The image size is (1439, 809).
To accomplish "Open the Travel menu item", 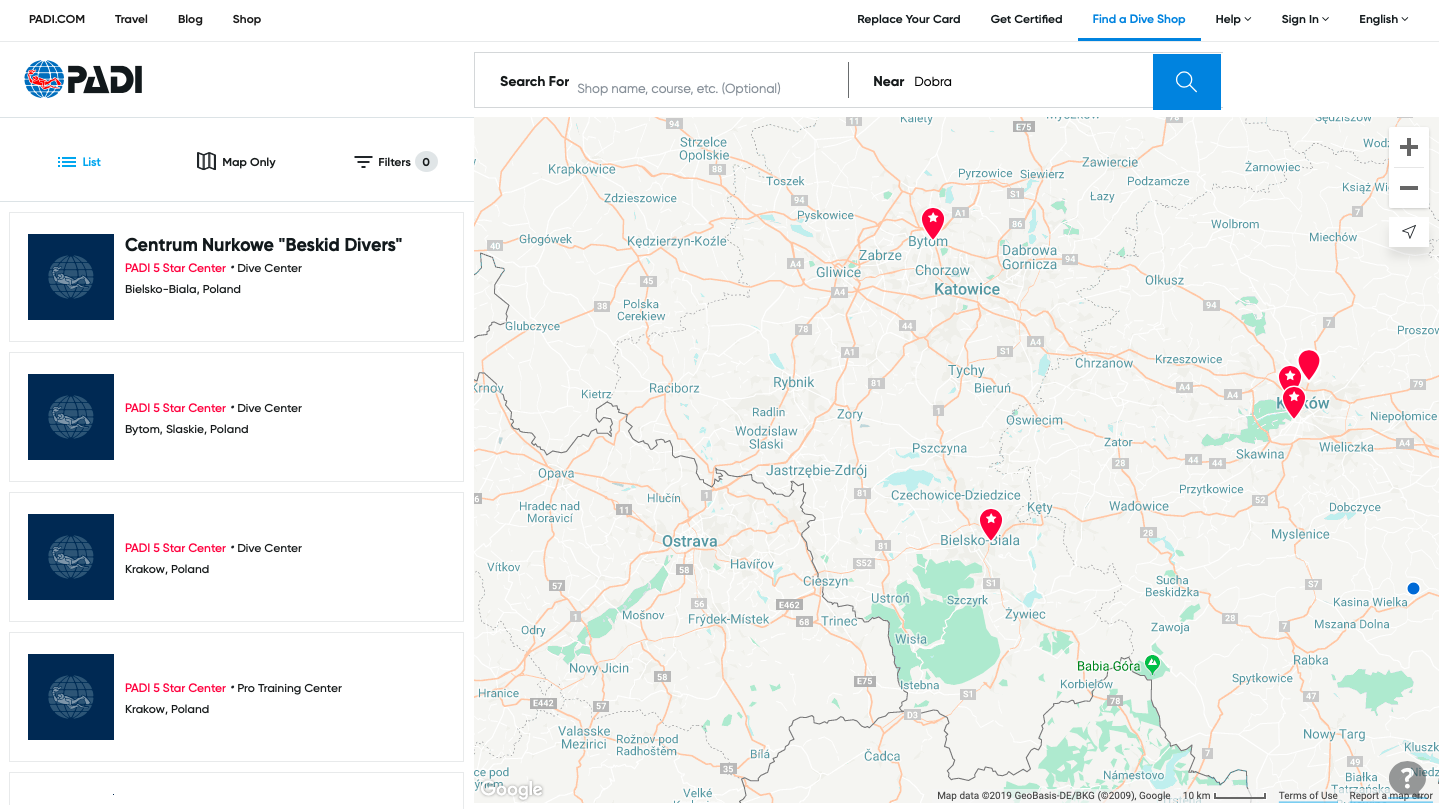I will coord(131,19).
